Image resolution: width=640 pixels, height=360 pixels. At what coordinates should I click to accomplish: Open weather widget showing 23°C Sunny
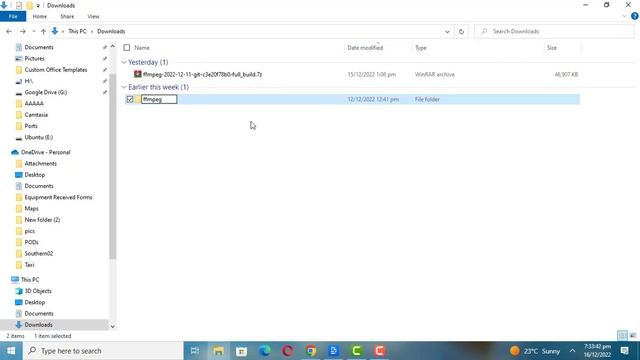pyautogui.click(x=535, y=351)
